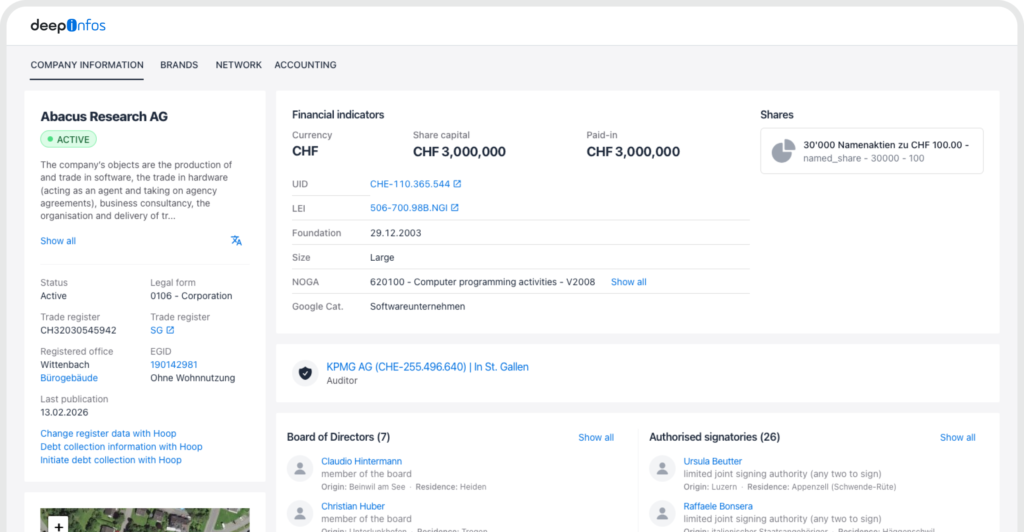Click Claudio Hintermann's avatar icon
This screenshot has width=1024, height=532.
(299, 467)
